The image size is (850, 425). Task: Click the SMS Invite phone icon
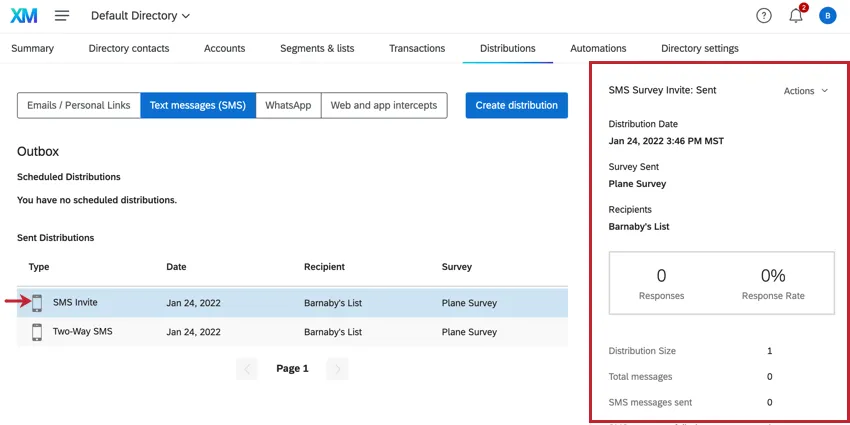[x=37, y=302]
